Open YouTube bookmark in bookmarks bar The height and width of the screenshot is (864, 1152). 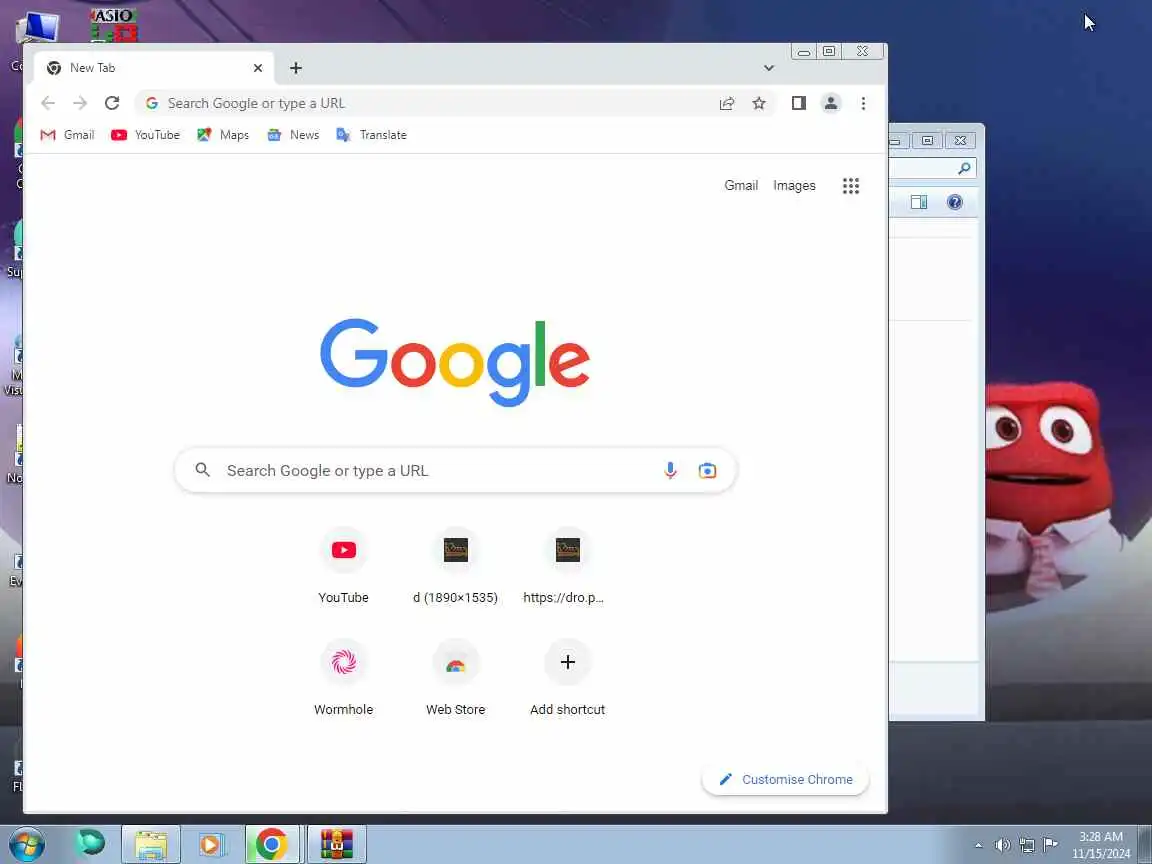[145, 135]
